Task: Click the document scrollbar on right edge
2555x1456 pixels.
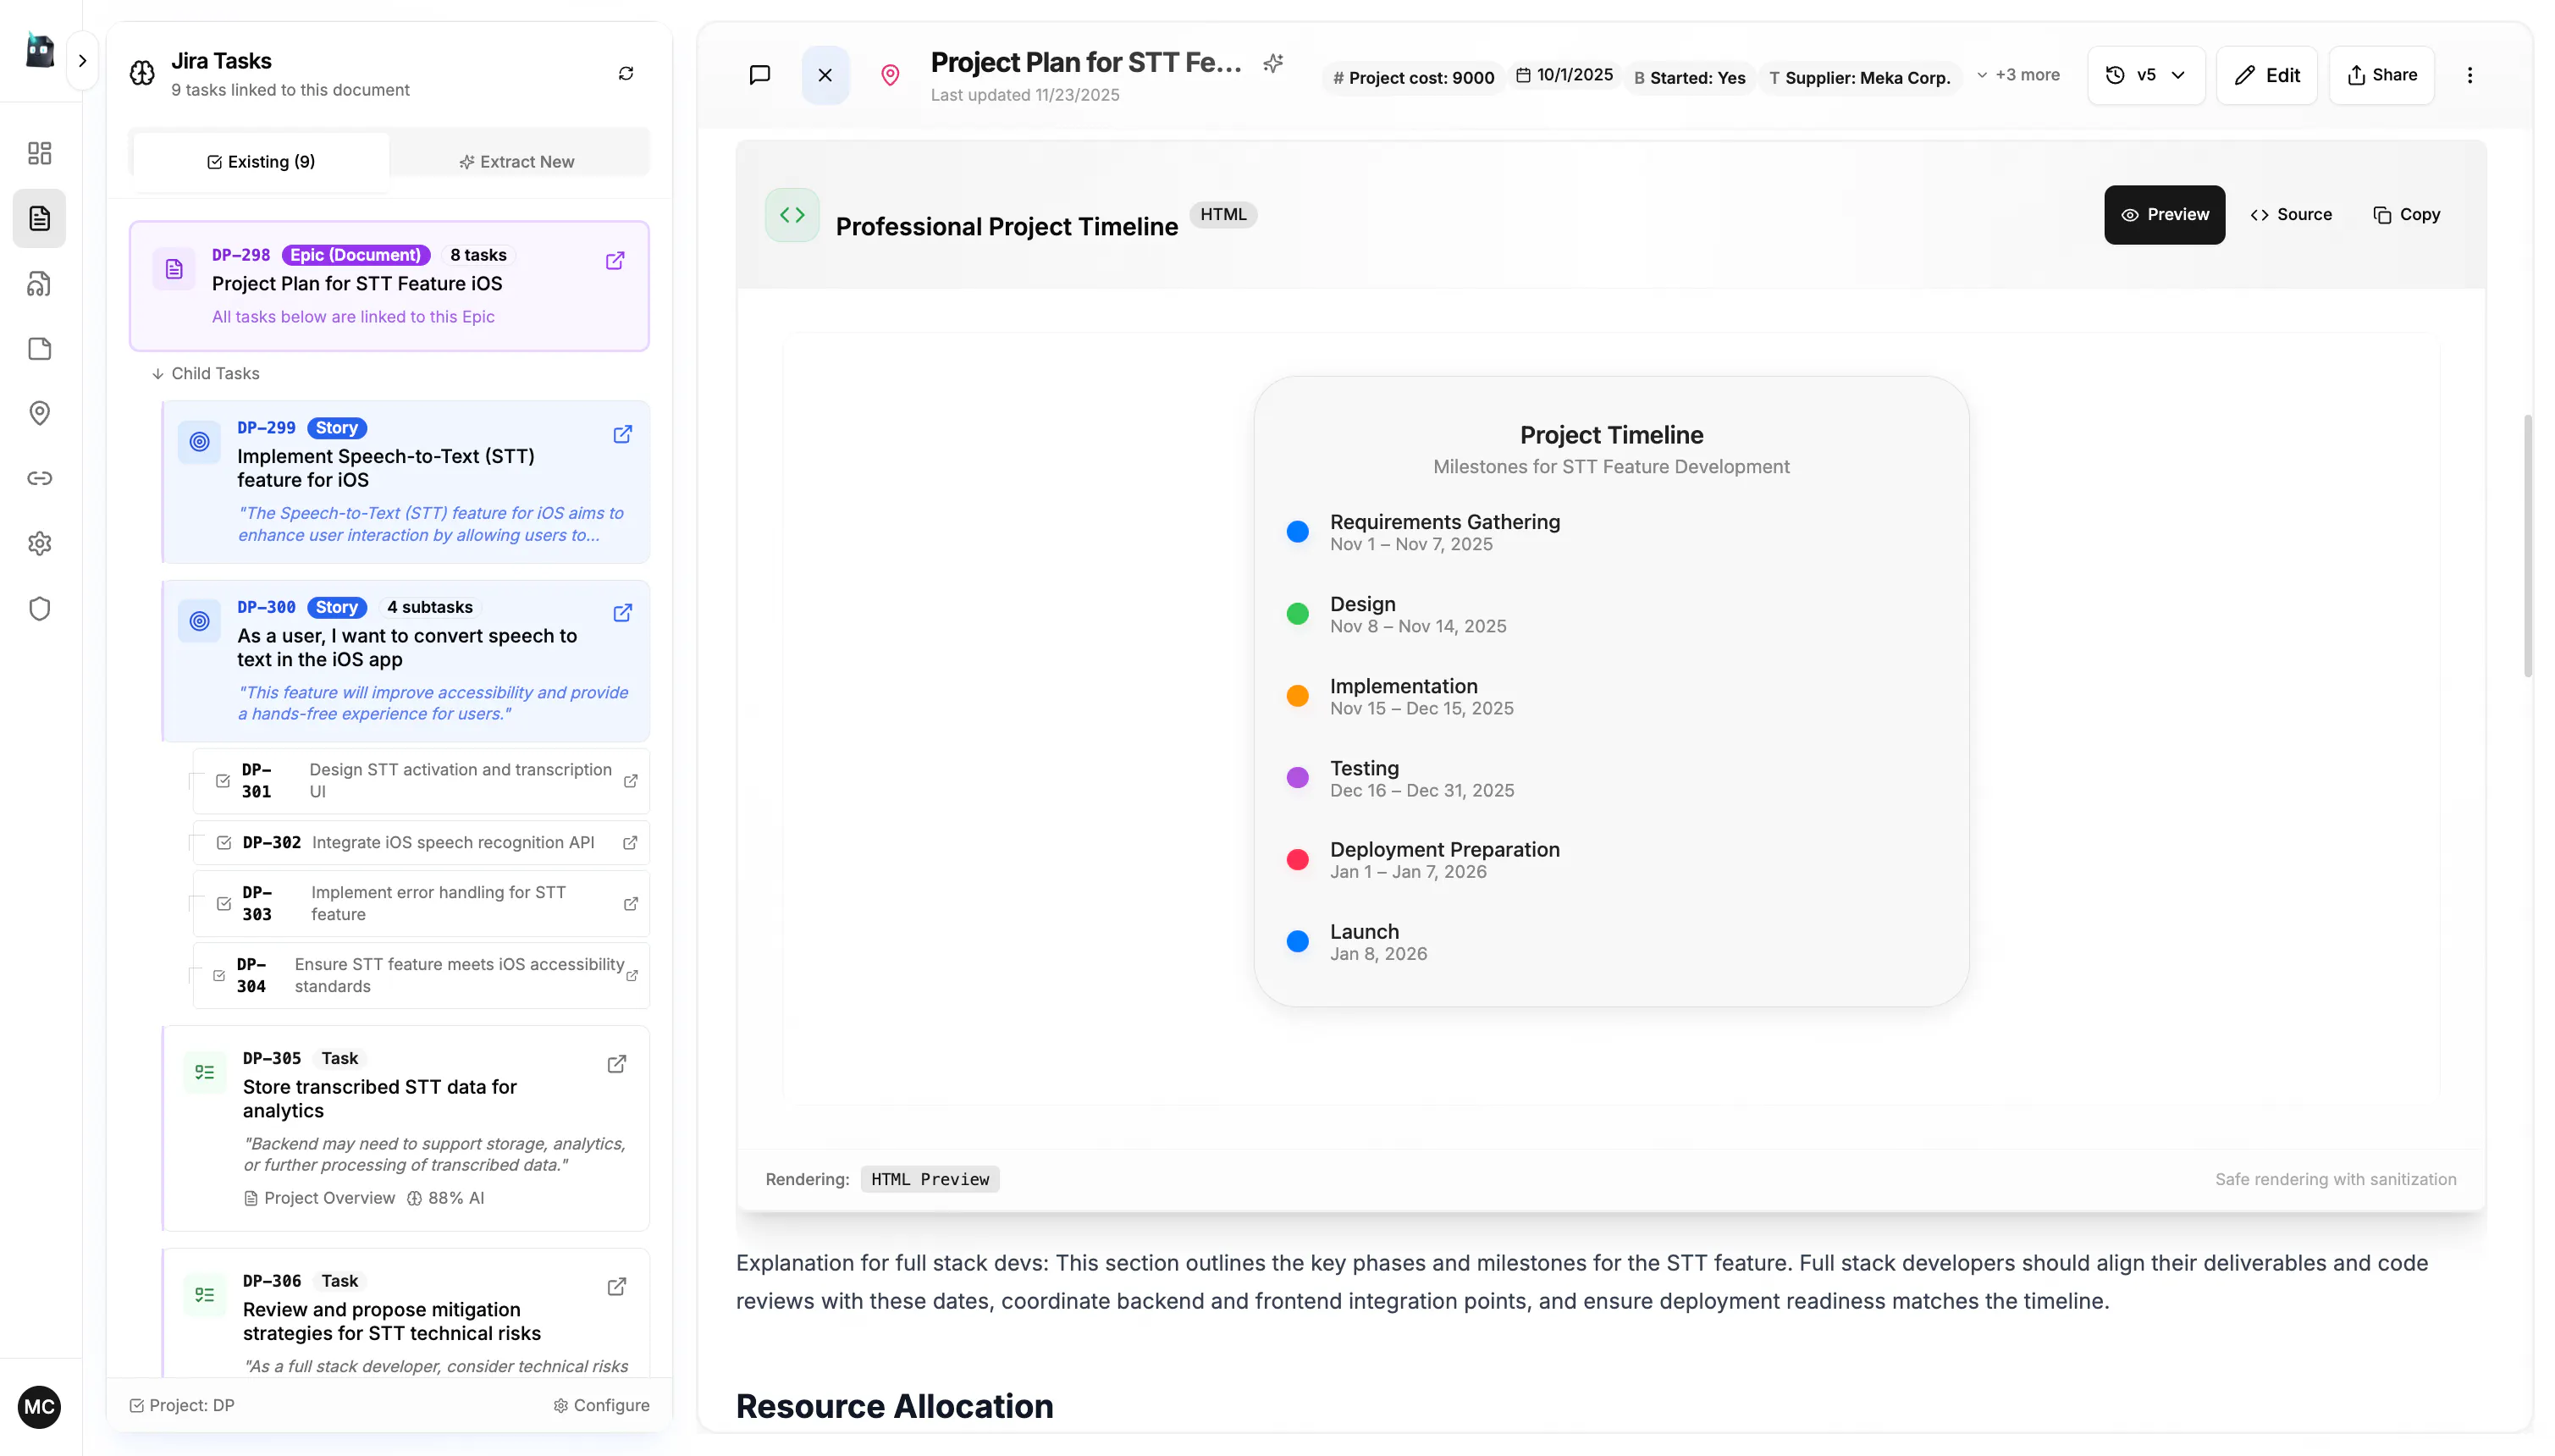Action: click(2527, 546)
